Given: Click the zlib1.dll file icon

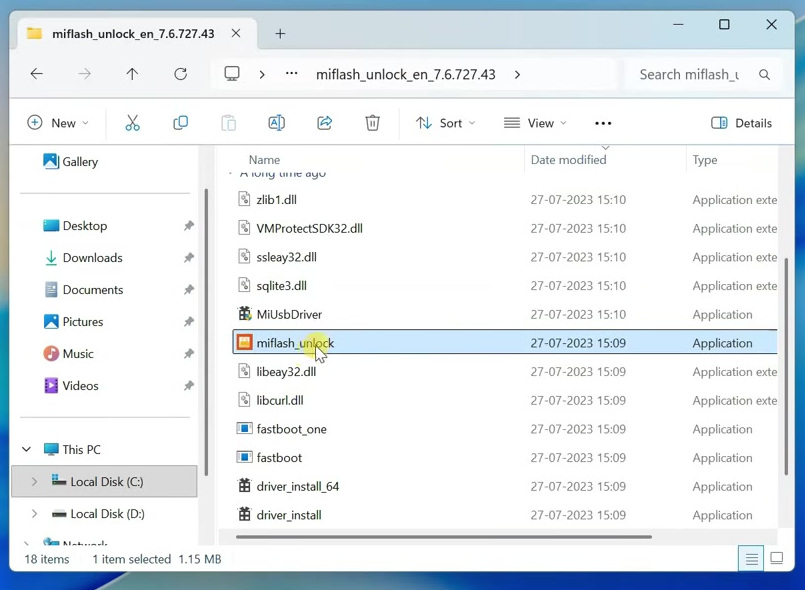Looking at the screenshot, I should (244, 199).
